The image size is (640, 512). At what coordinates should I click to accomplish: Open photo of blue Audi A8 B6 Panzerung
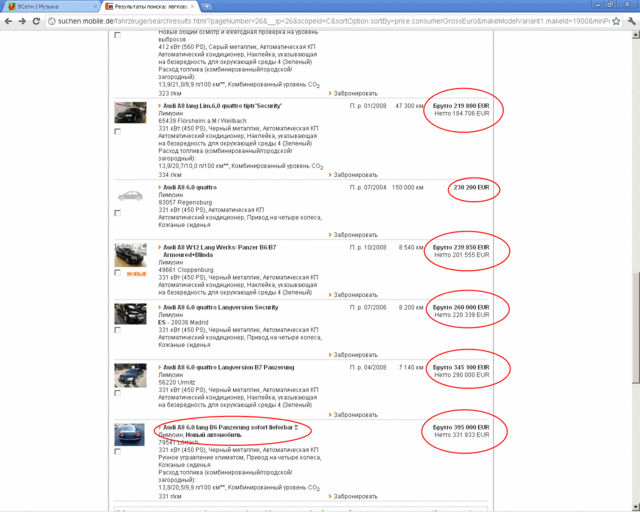tap(129, 434)
